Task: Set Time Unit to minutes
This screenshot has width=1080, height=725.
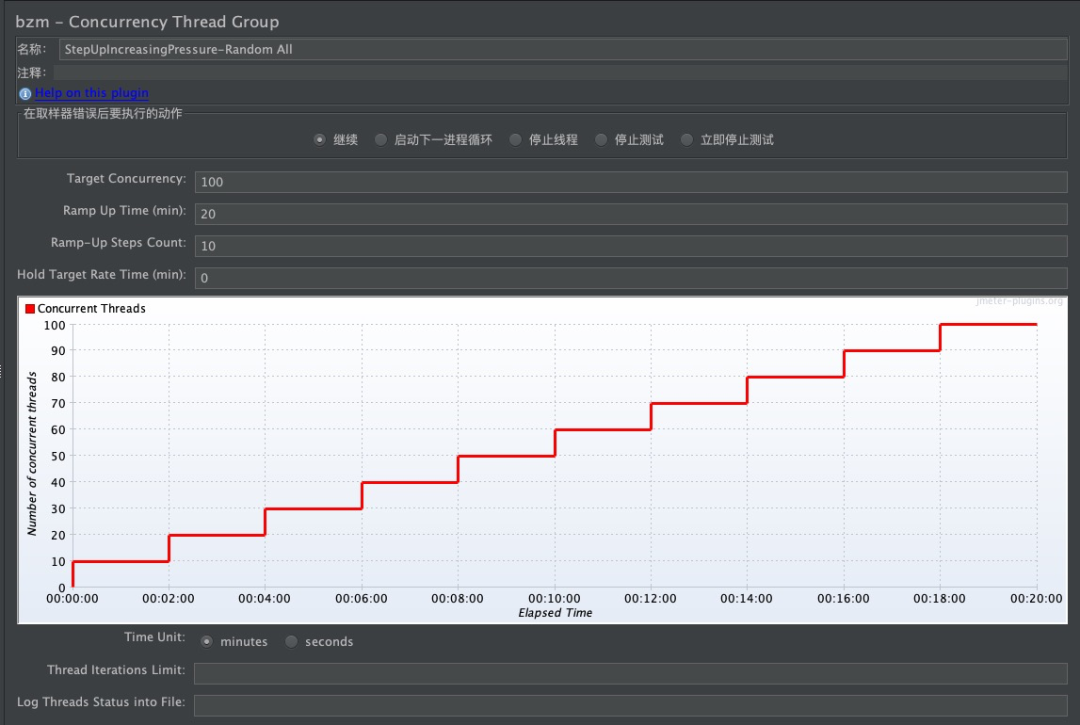Action: (x=207, y=641)
